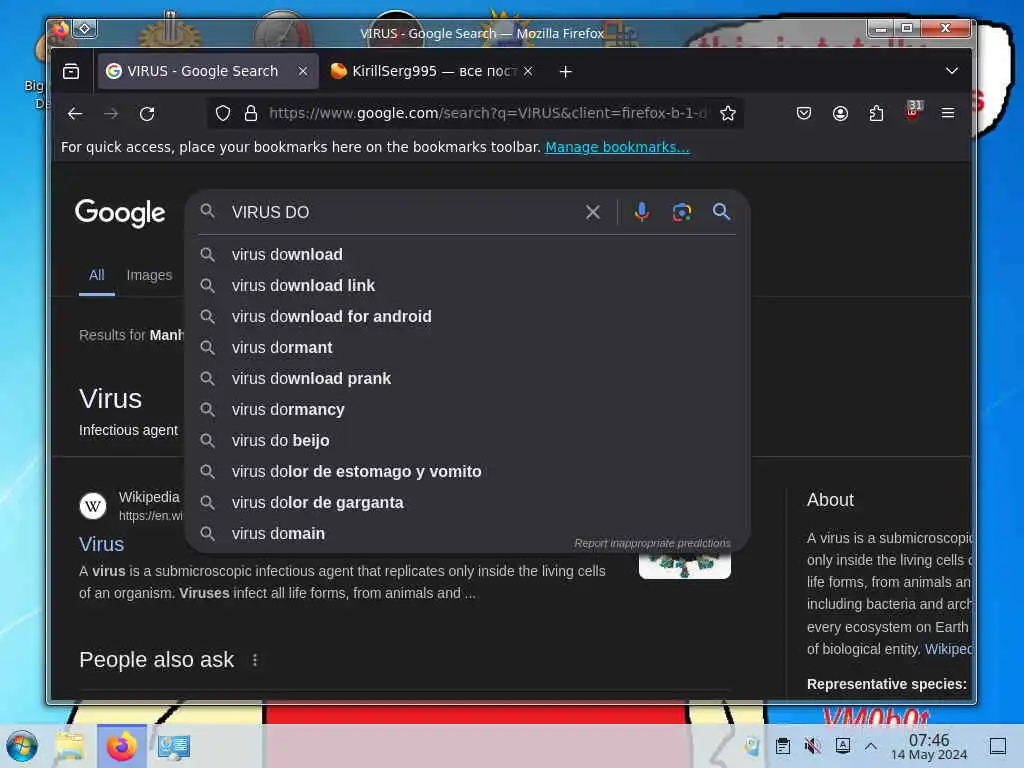Choose suggestion 'virus dormant'
Viewport: 1024px width, 768px height.
coord(468,347)
